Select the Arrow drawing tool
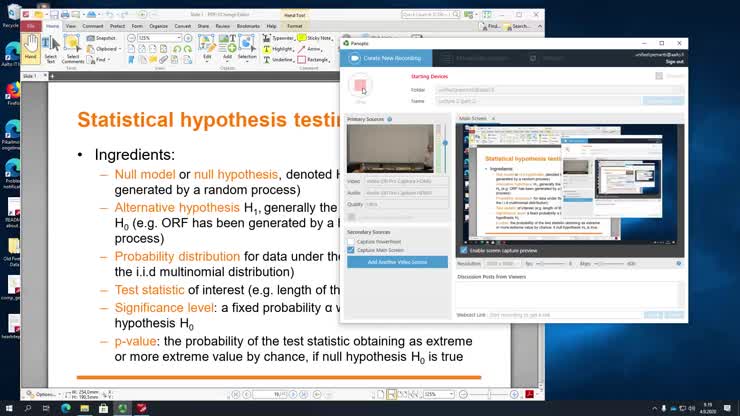Image resolution: width=740 pixels, height=416 pixels. [x=310, y=49]
